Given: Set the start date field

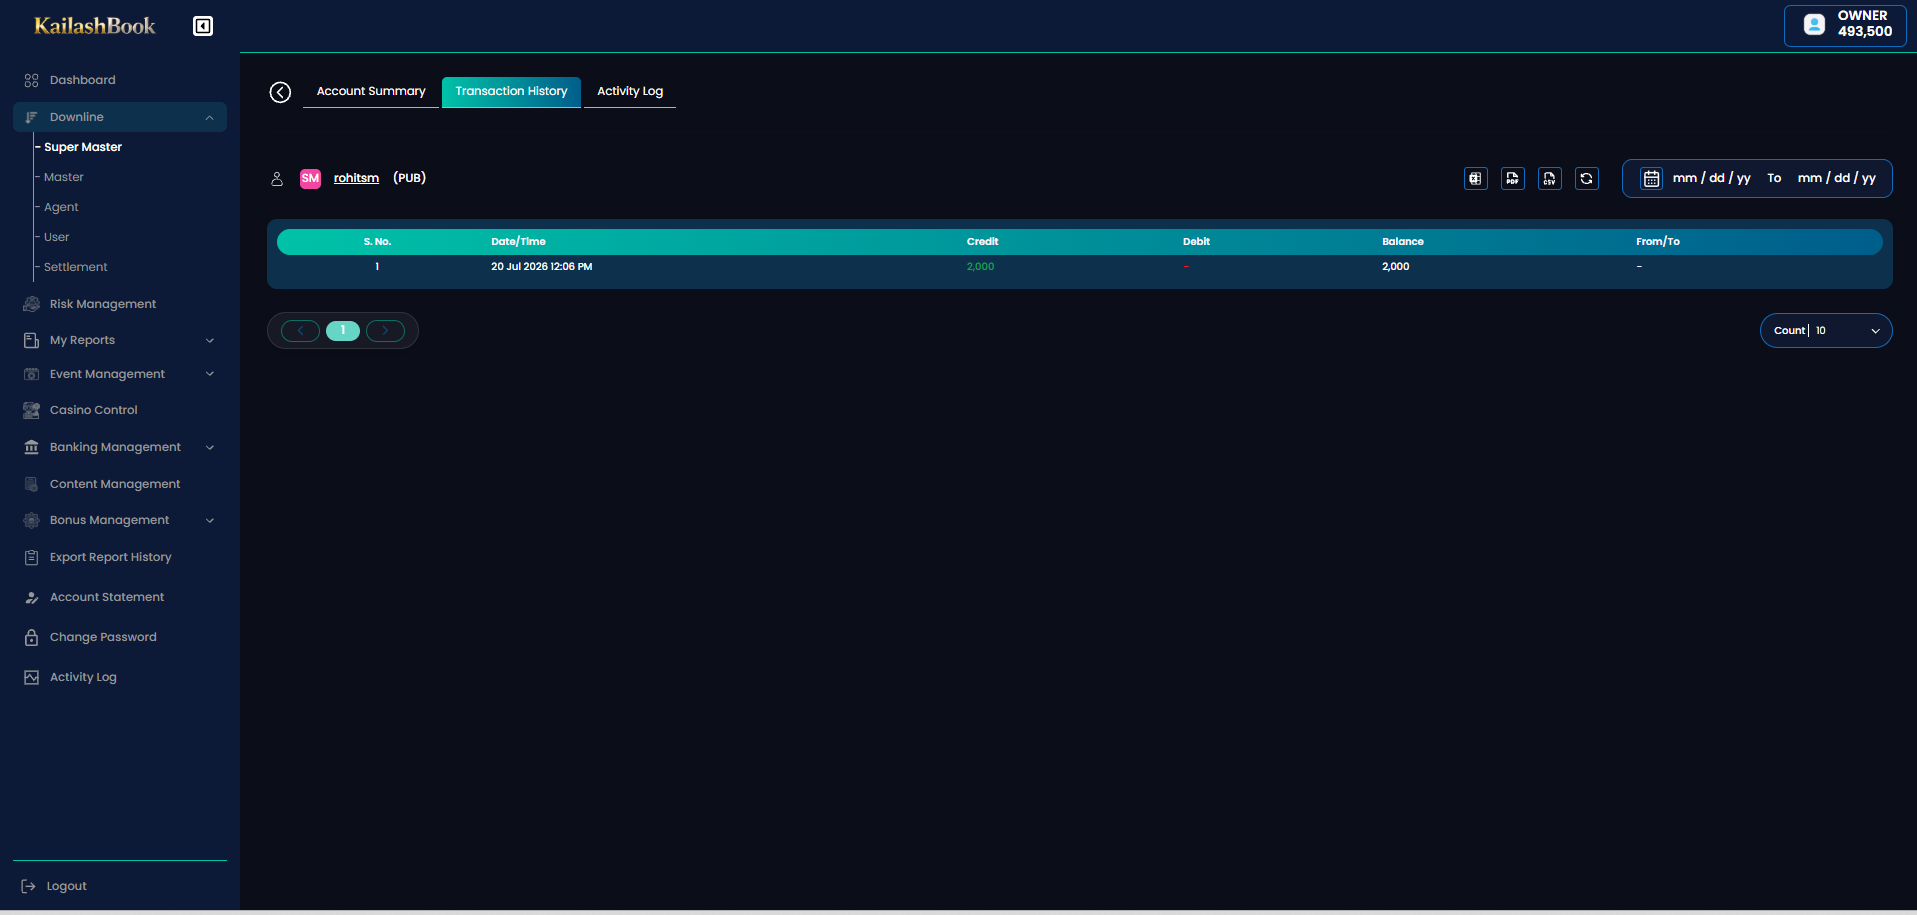Looking at the screenshot, I should pyautogui.click(x=1712, y=179).
